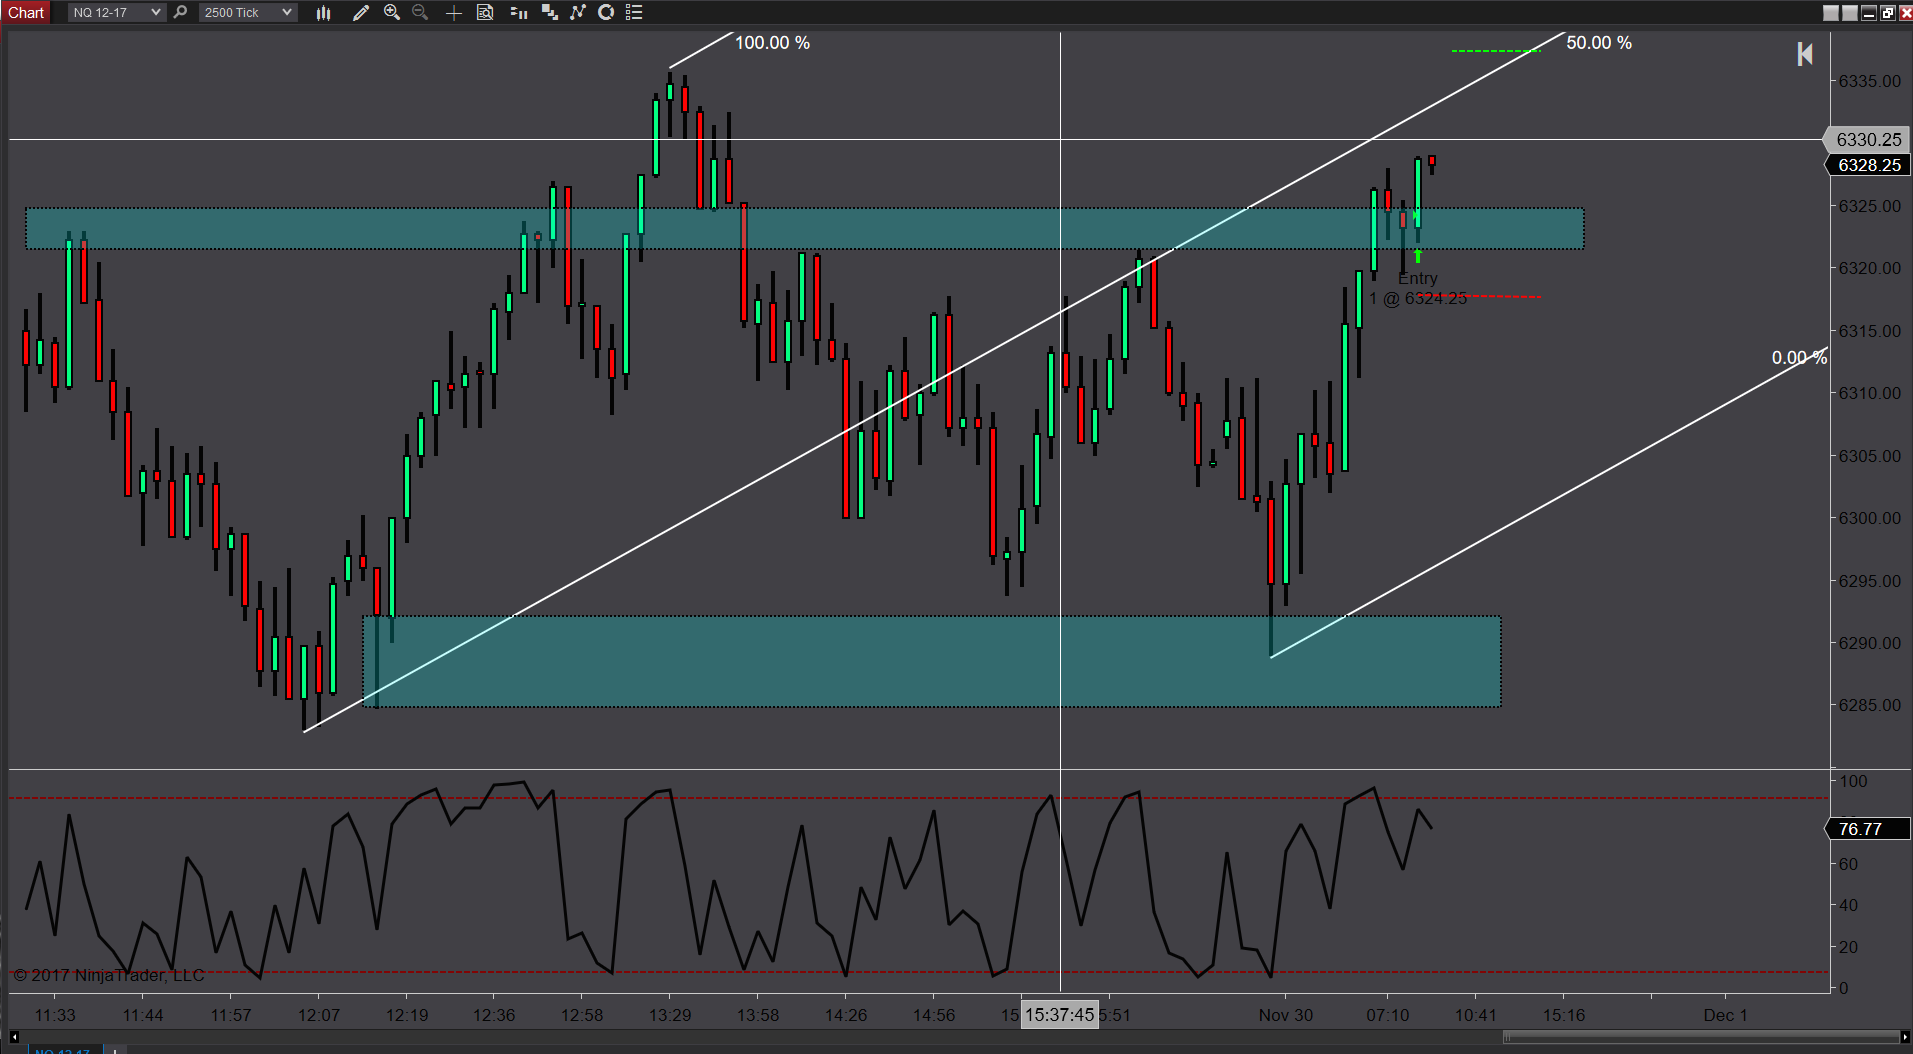Open the 2500 Tick interval dropdown
This screenshot has height=1054, width=1913.
pyautogui.click(x=247, y=12)
